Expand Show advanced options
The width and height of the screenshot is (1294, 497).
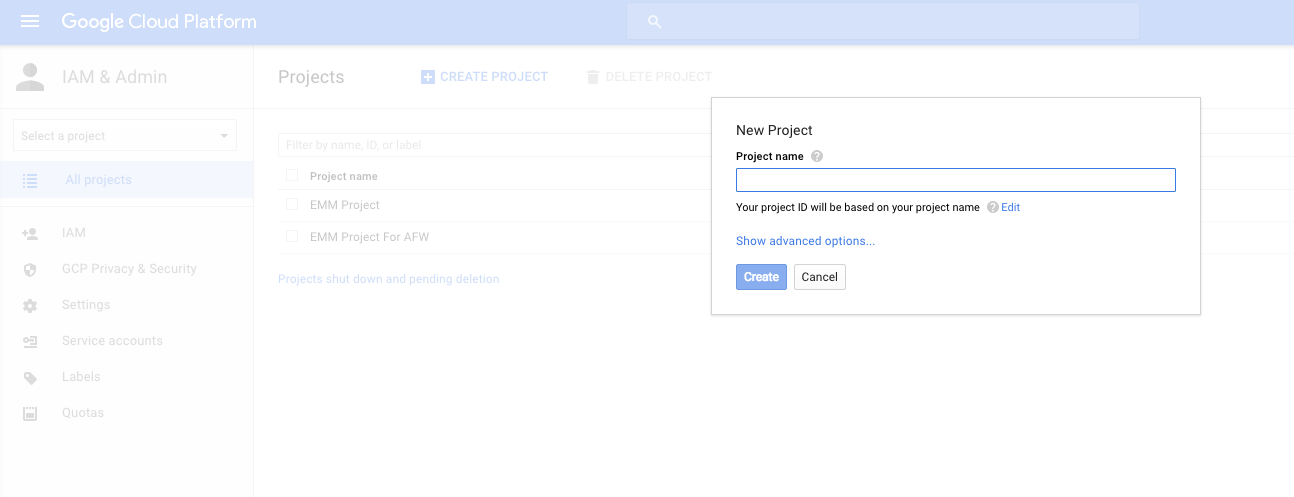click(x=805, y=241)
